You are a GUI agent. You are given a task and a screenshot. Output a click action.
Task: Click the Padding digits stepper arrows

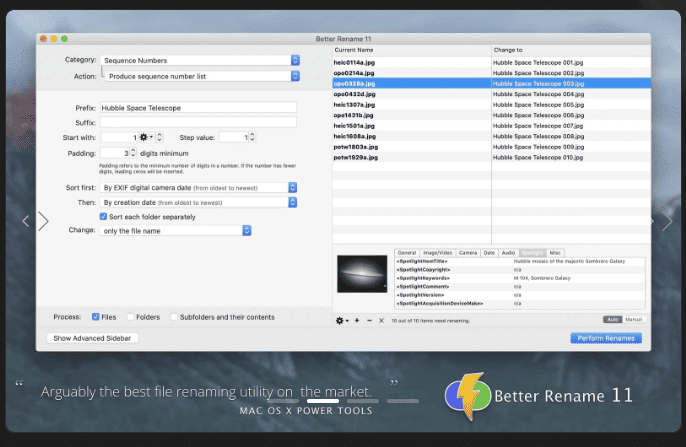pyautogui.click(x=133, y=153)
